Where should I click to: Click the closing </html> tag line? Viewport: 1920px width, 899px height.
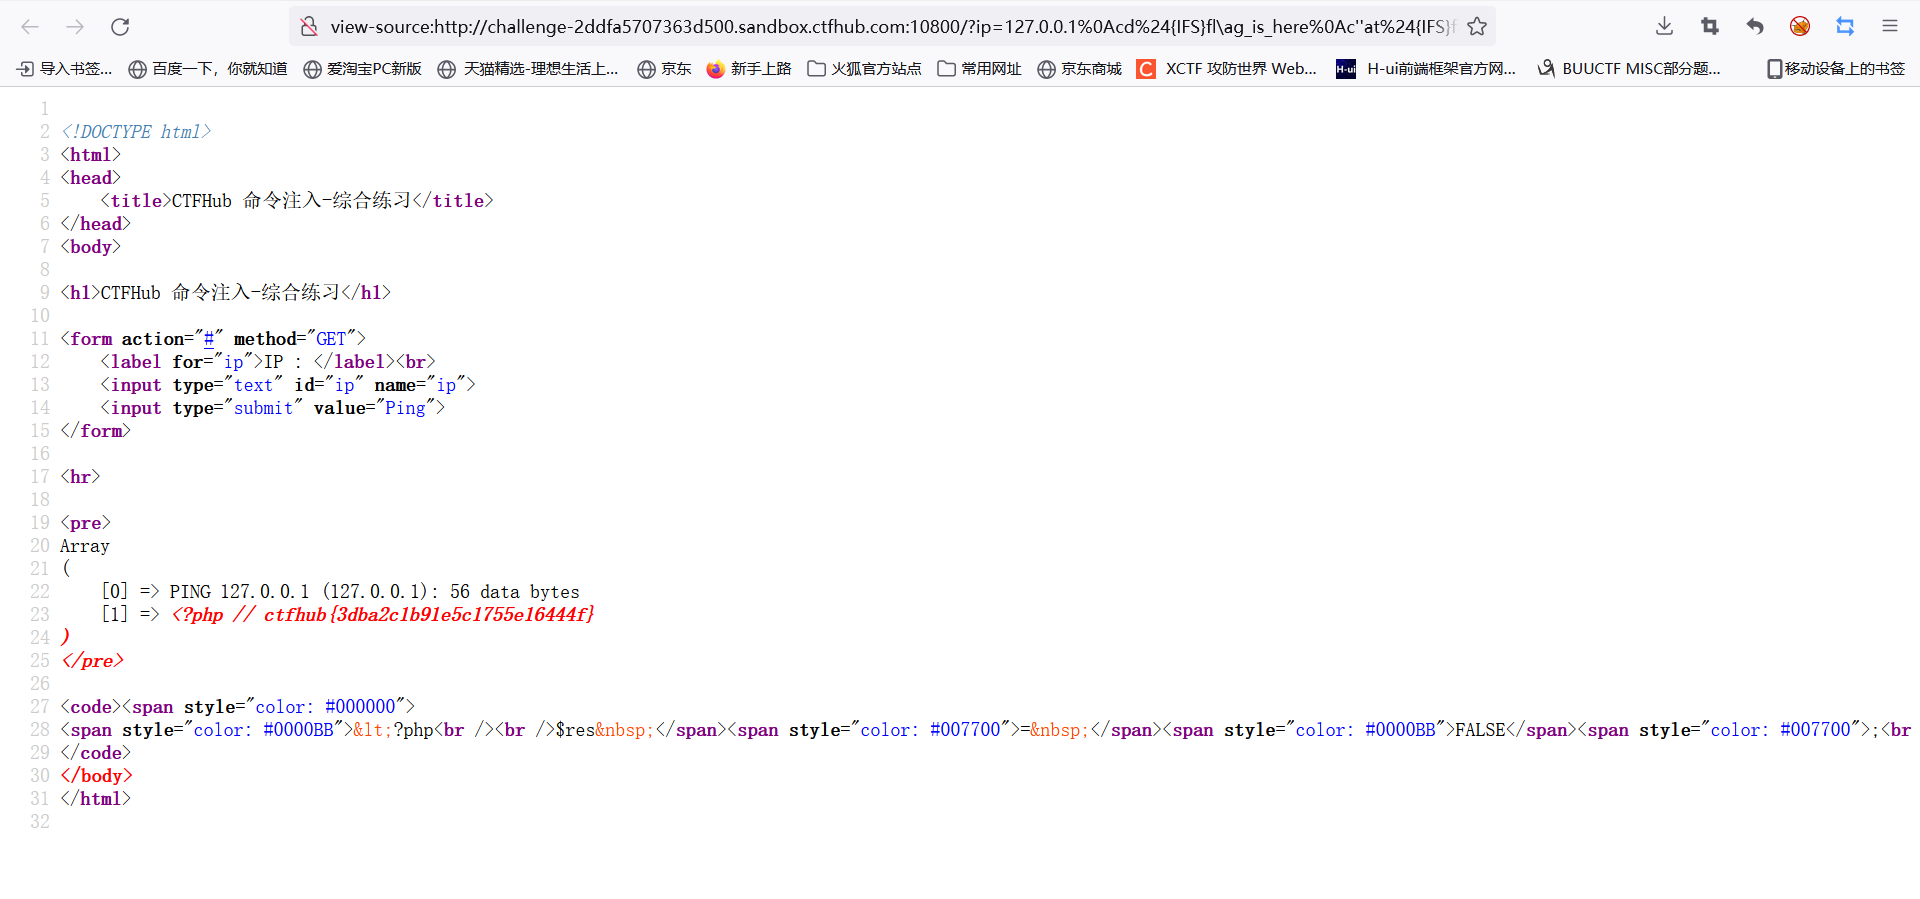96,799
